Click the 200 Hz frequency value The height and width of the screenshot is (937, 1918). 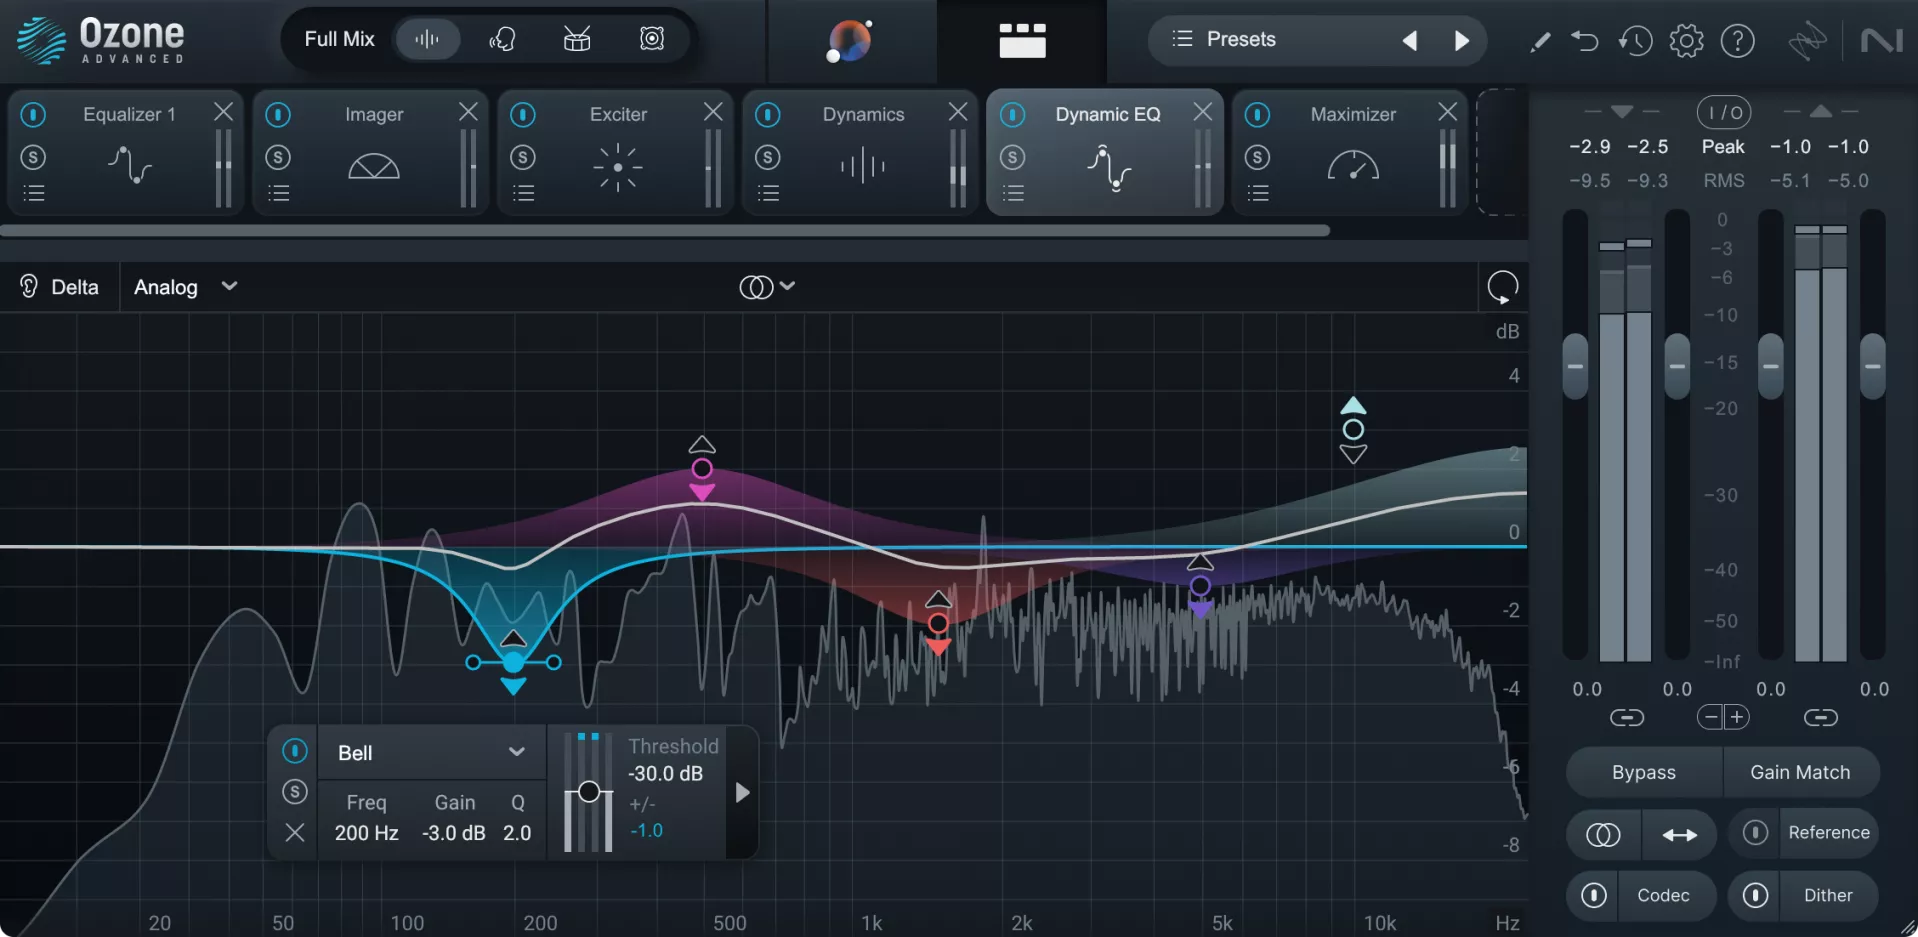tap(366, 833)
